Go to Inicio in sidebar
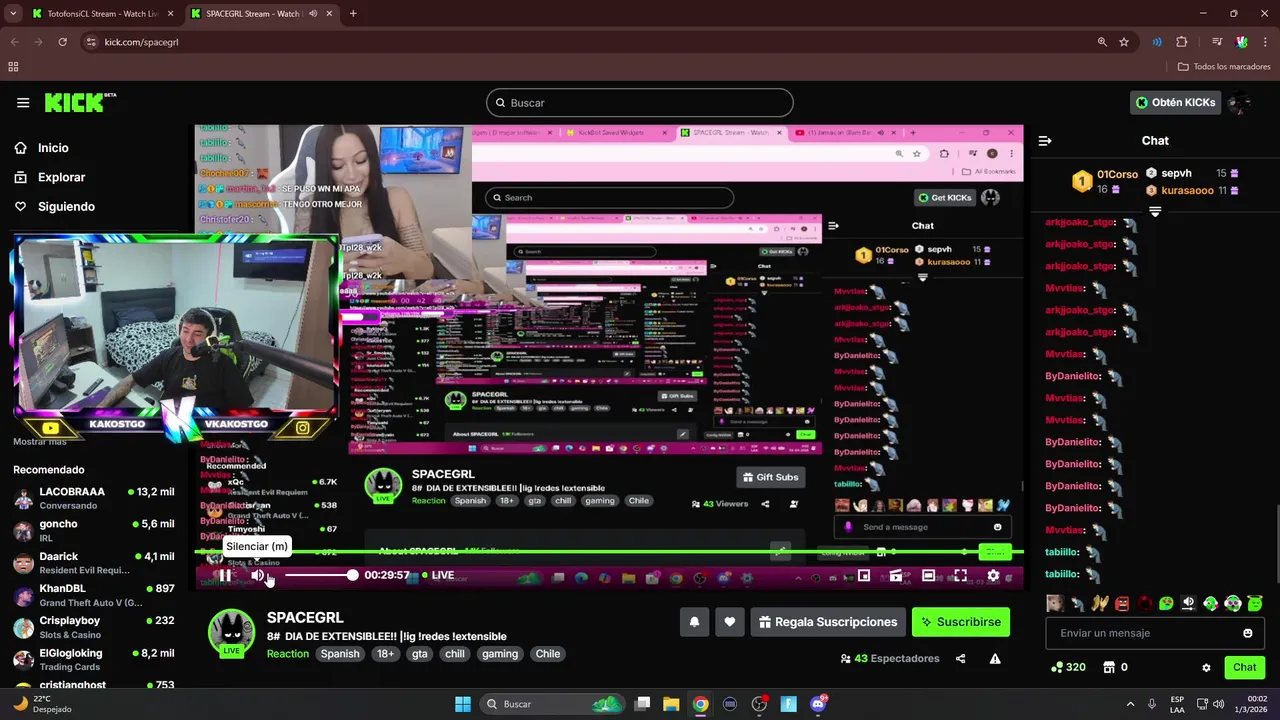This screenshot has height=720, width=1280. 42,148
